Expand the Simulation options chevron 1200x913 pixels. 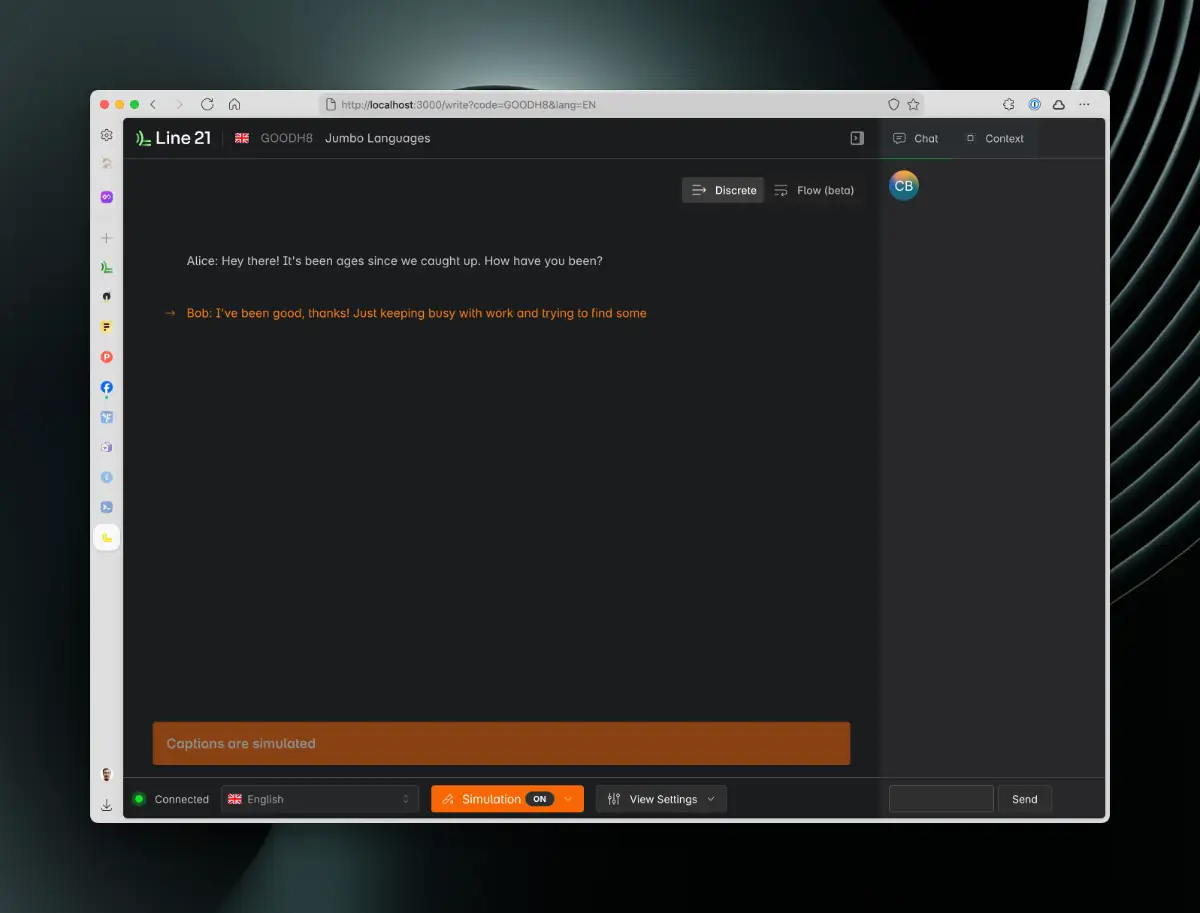pyautogui.click(x=569, y=799)
